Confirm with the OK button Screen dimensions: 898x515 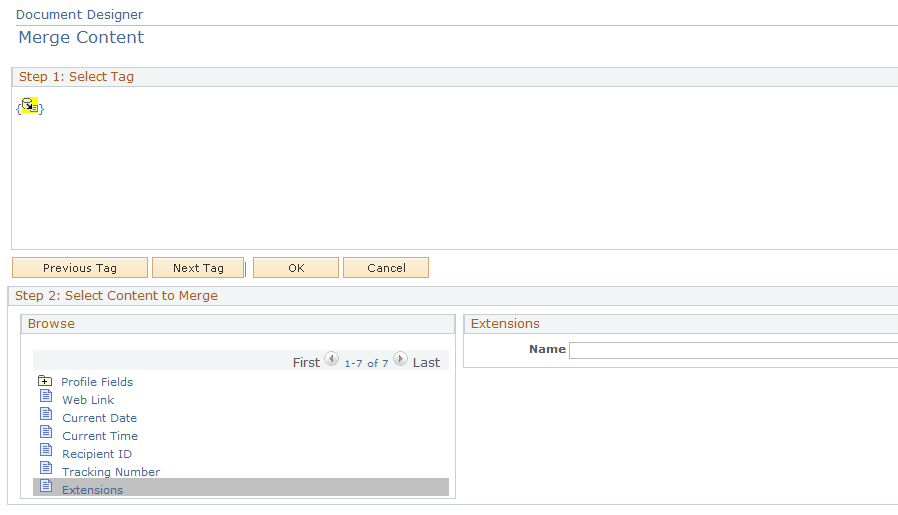pyautogui.click(x=296, y=268)
